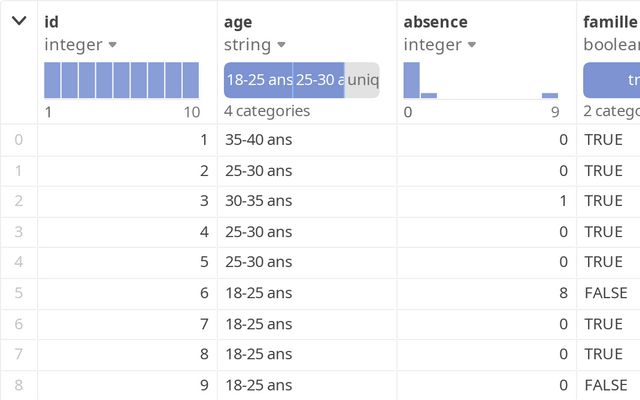Click the famille true category bar
Screen dimensions: 640x400
point(612,80)
